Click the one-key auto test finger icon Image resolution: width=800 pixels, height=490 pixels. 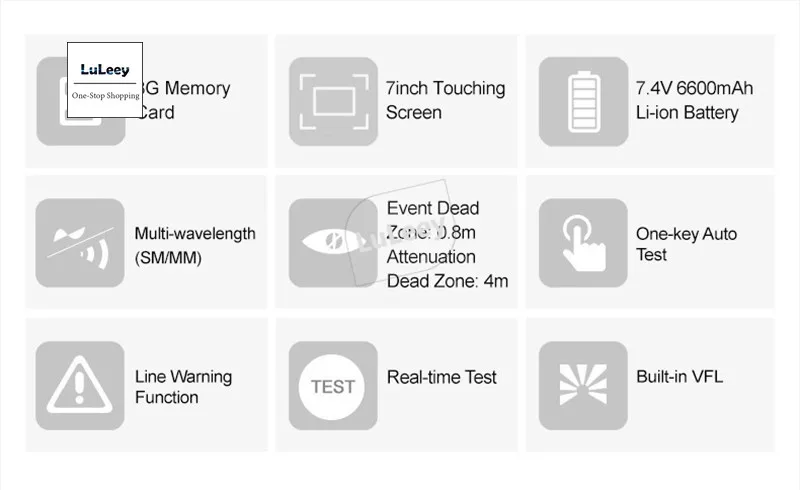(x=583, y=243)
